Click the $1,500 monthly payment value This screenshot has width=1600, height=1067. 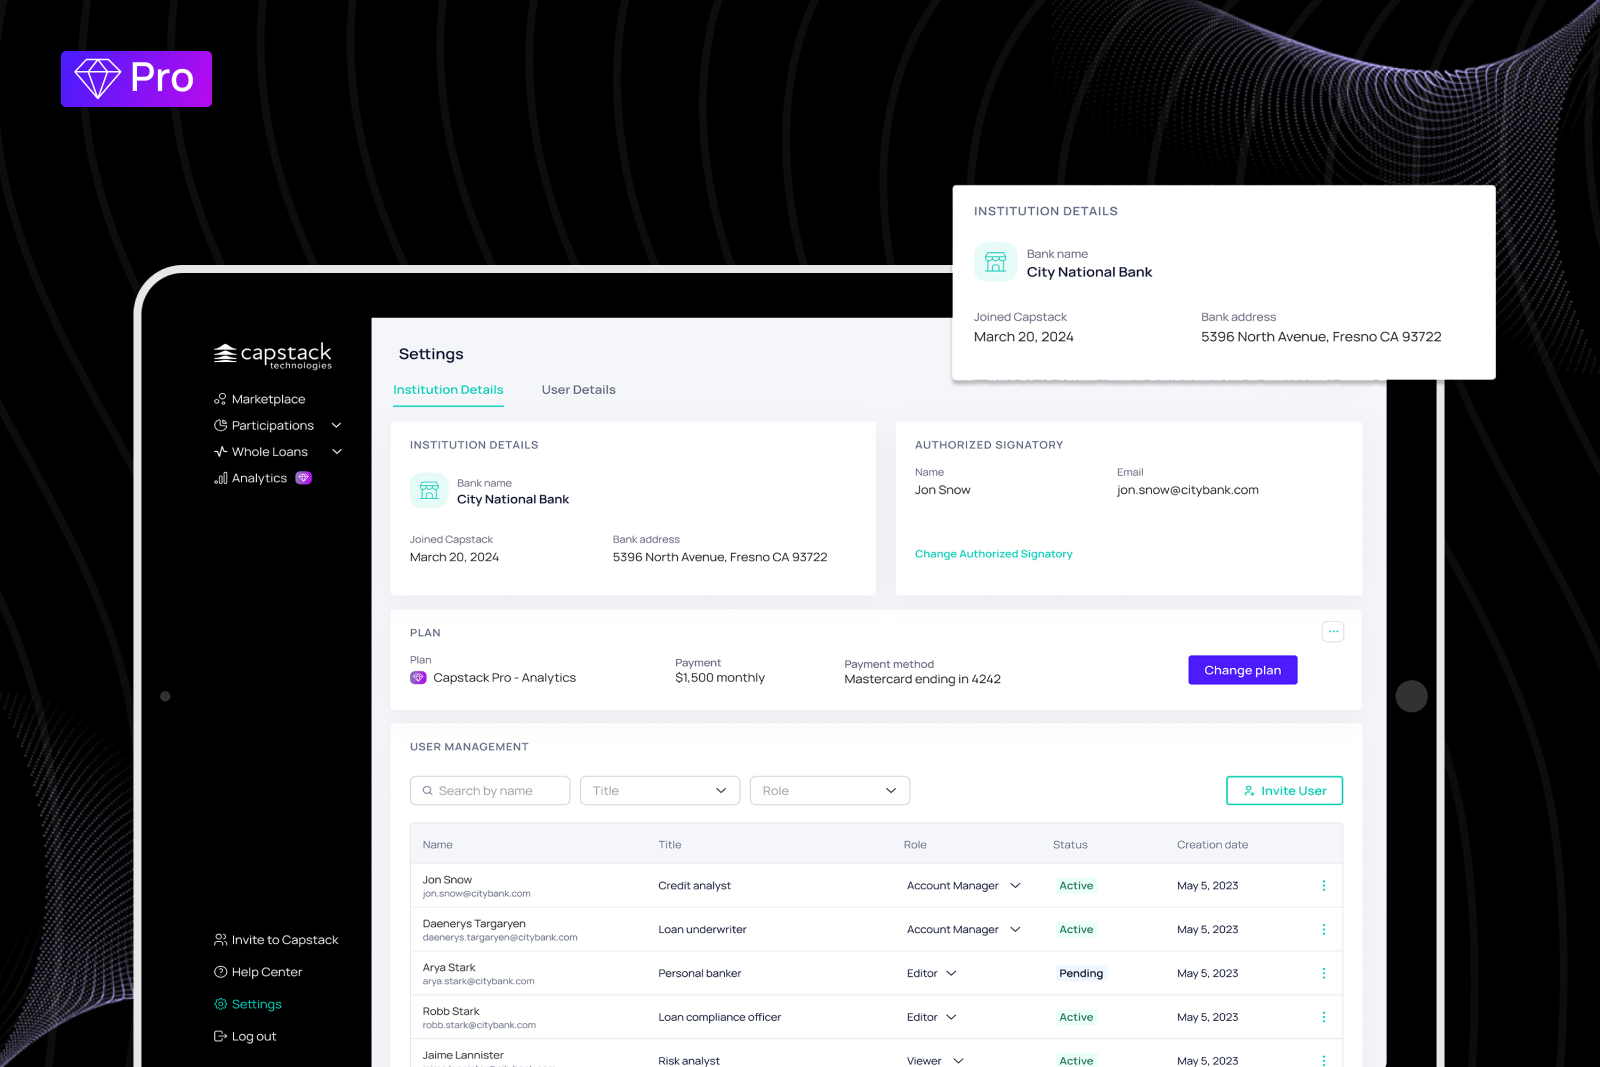(720, 678)
